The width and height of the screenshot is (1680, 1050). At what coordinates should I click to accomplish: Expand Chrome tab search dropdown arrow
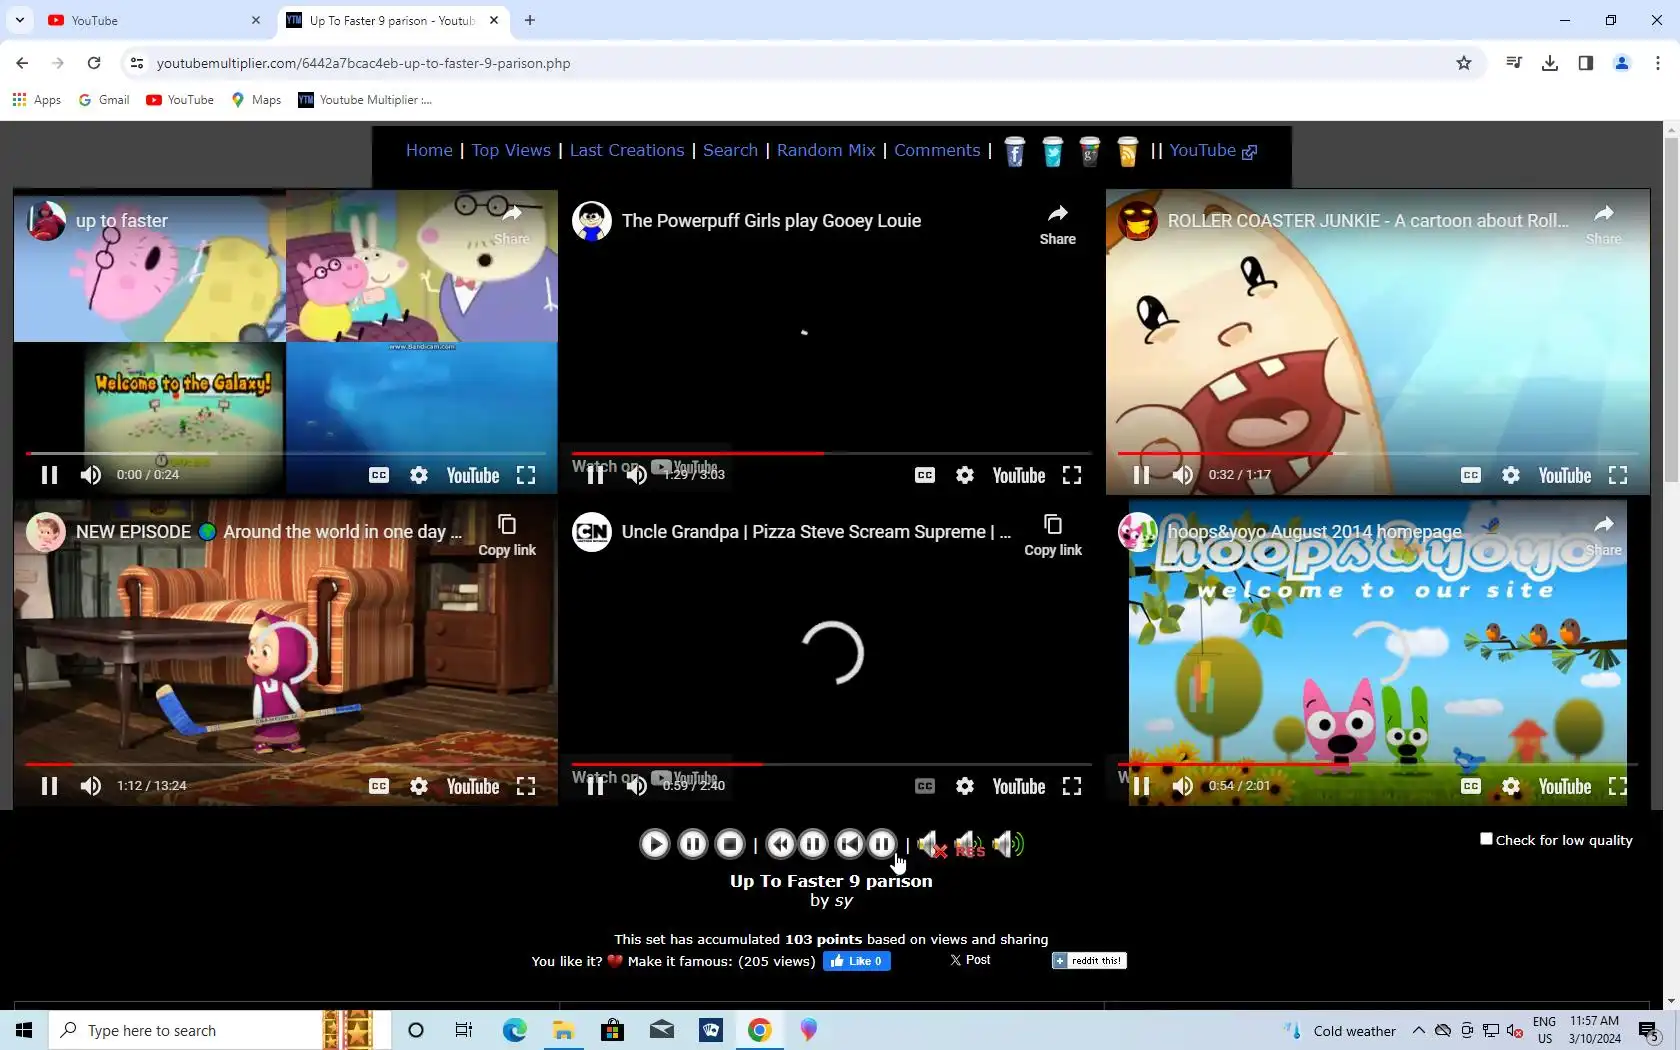pos(20,20)
